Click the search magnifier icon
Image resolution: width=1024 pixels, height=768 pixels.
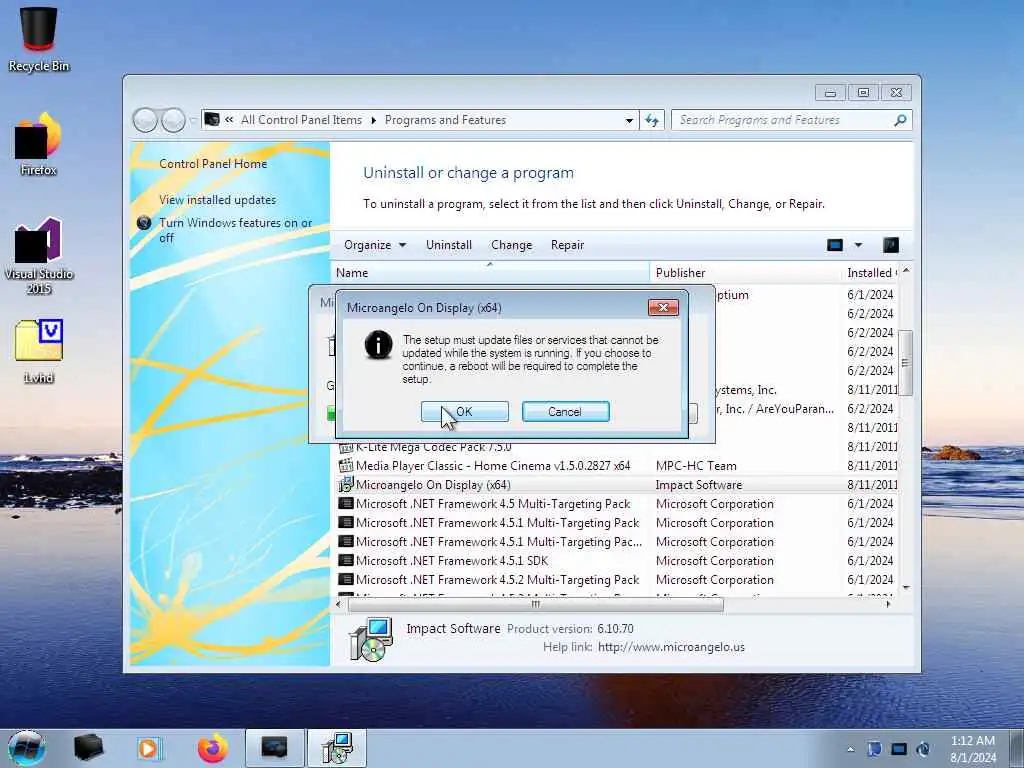(900, 120)
